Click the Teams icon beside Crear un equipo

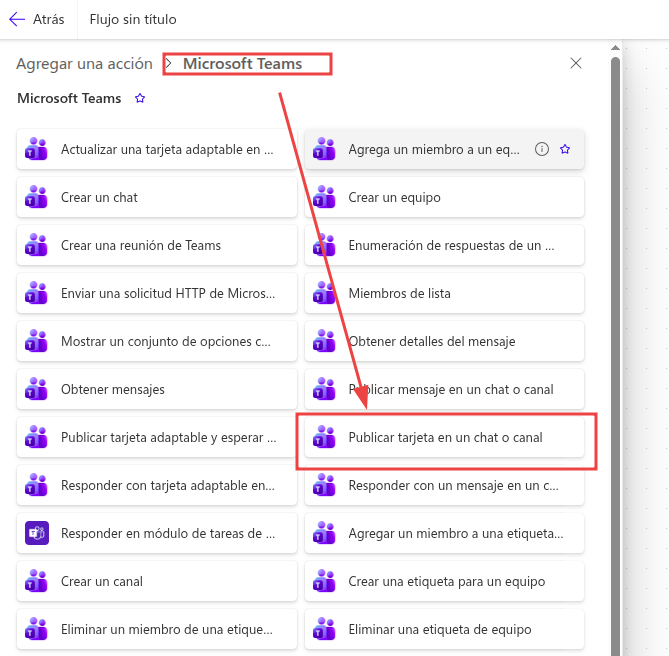324,197
